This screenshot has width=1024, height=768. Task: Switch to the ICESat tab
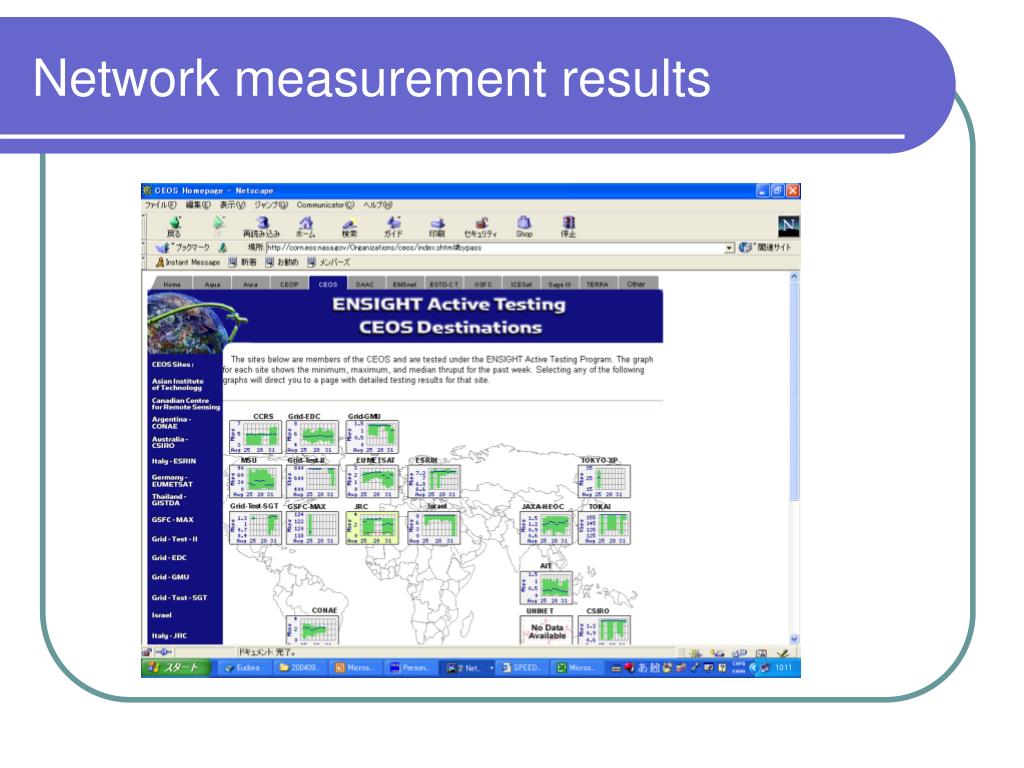[x=521, y=284]
